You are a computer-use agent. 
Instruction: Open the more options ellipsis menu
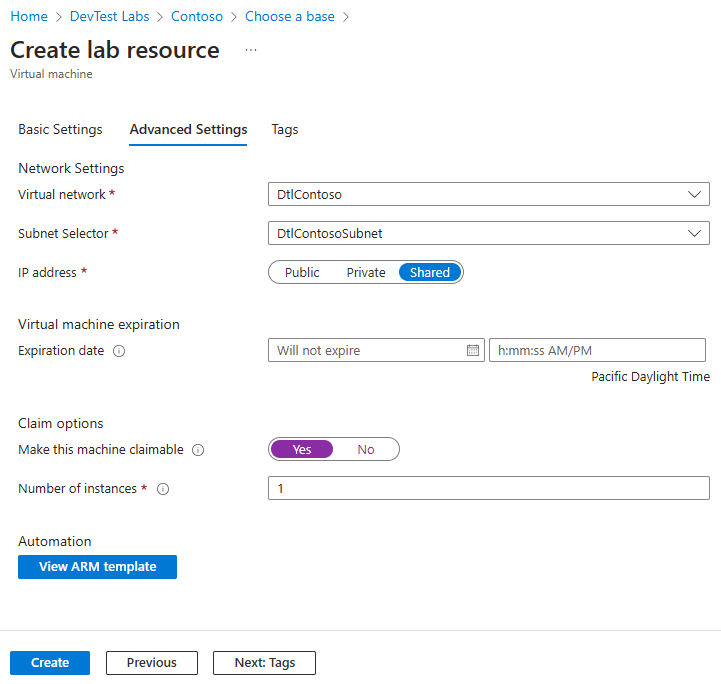[x=250, y=50]
